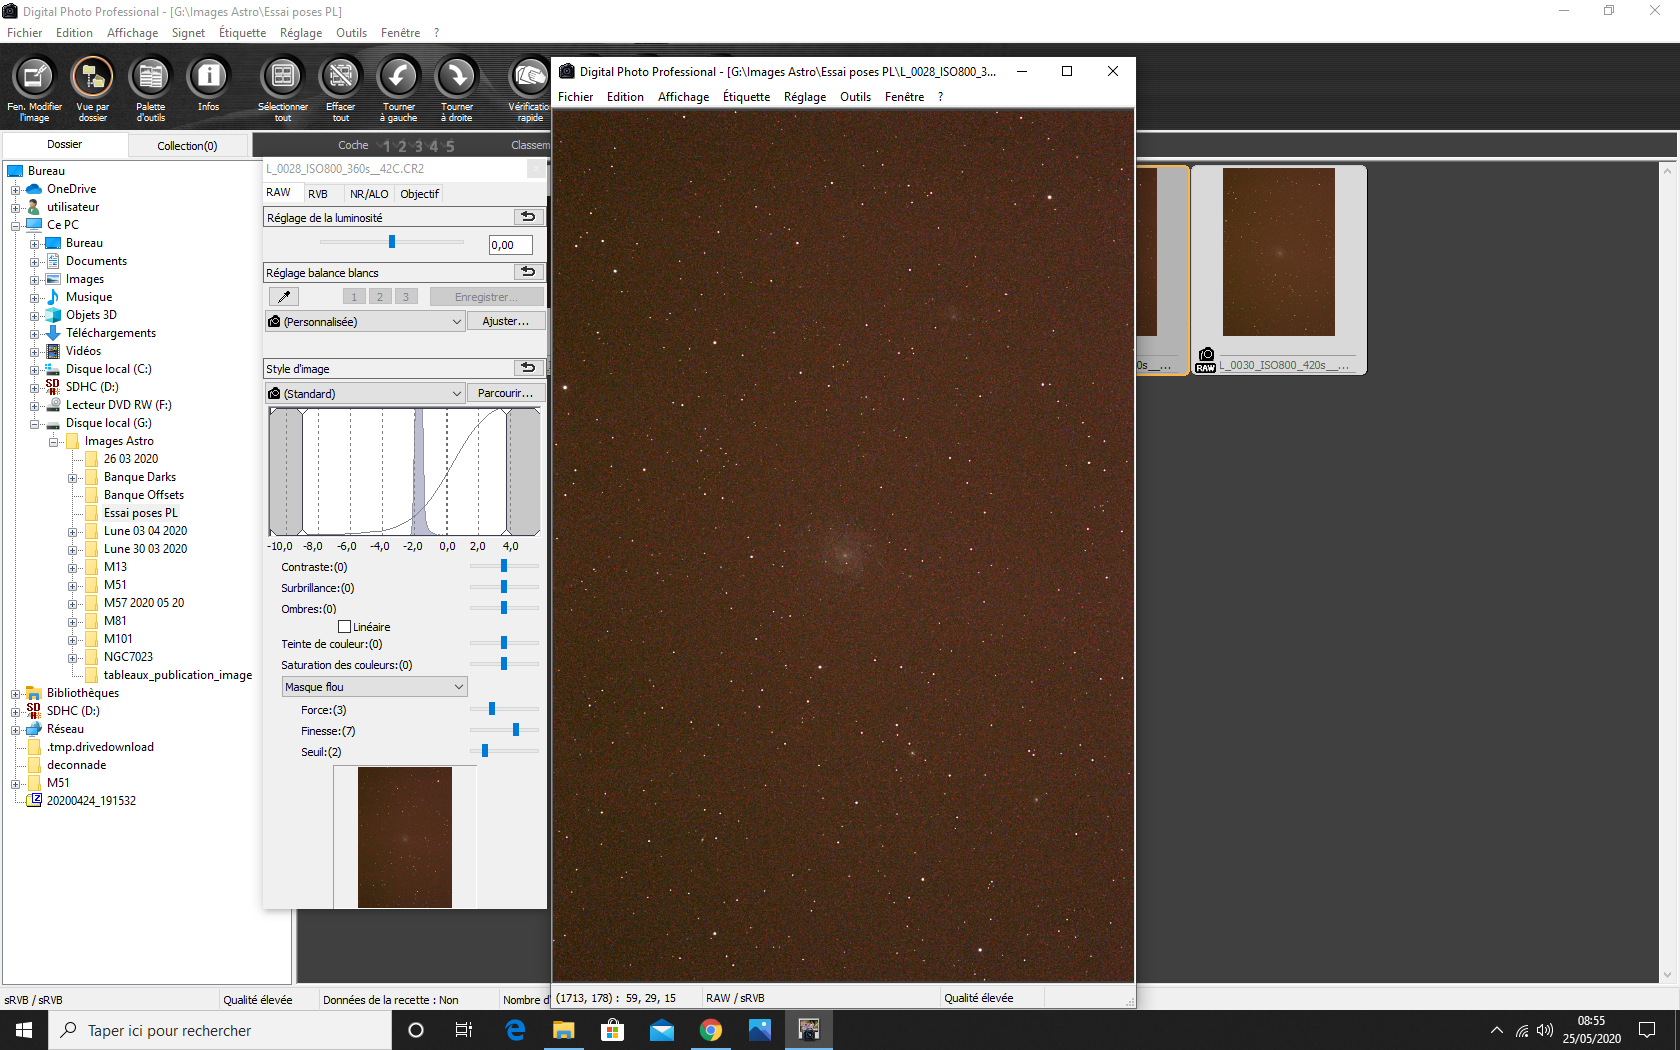Select the M57 2020 05 20 folder
The height and width of the screenshot is (1050, 1680).
click(x=144, y=603)
